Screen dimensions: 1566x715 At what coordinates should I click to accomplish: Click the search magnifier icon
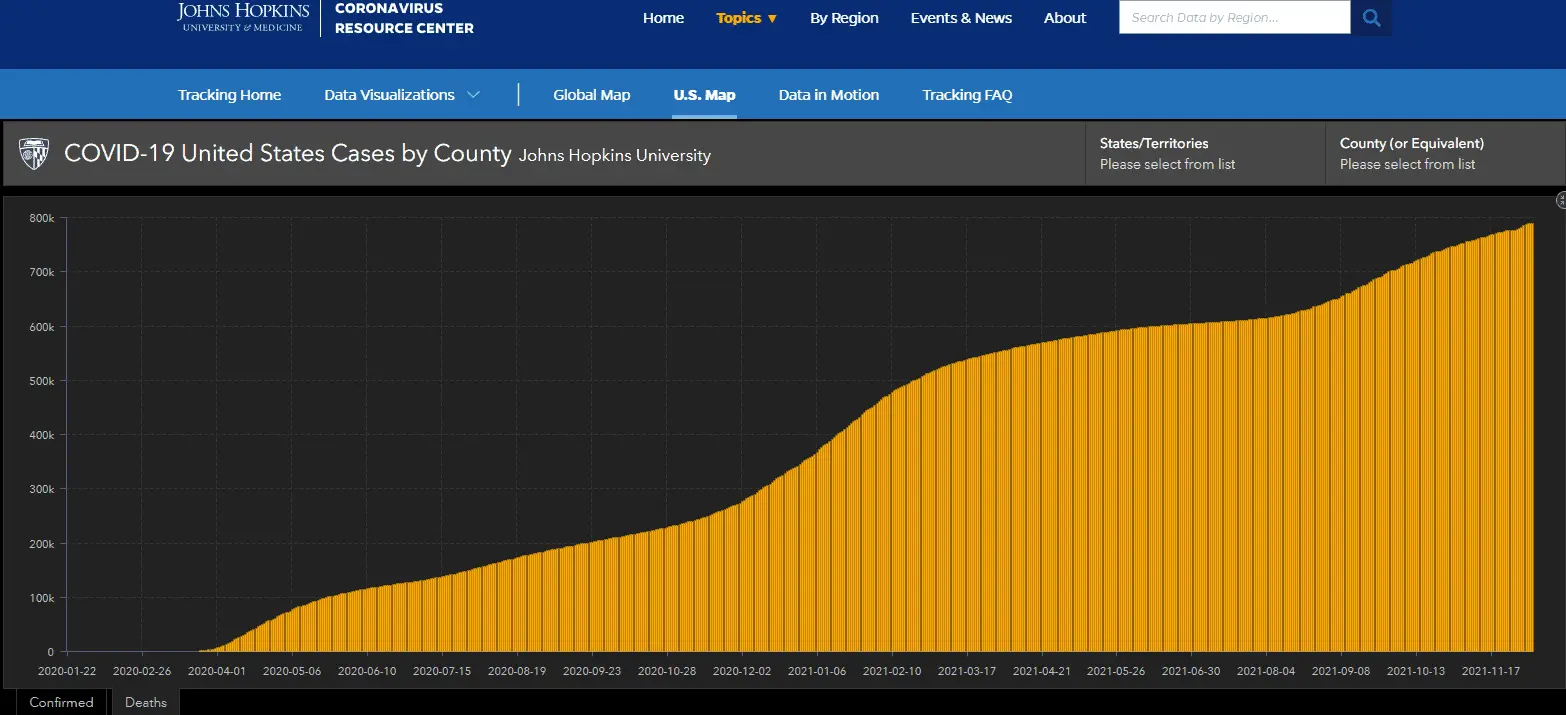click(x=1371, y=18)
